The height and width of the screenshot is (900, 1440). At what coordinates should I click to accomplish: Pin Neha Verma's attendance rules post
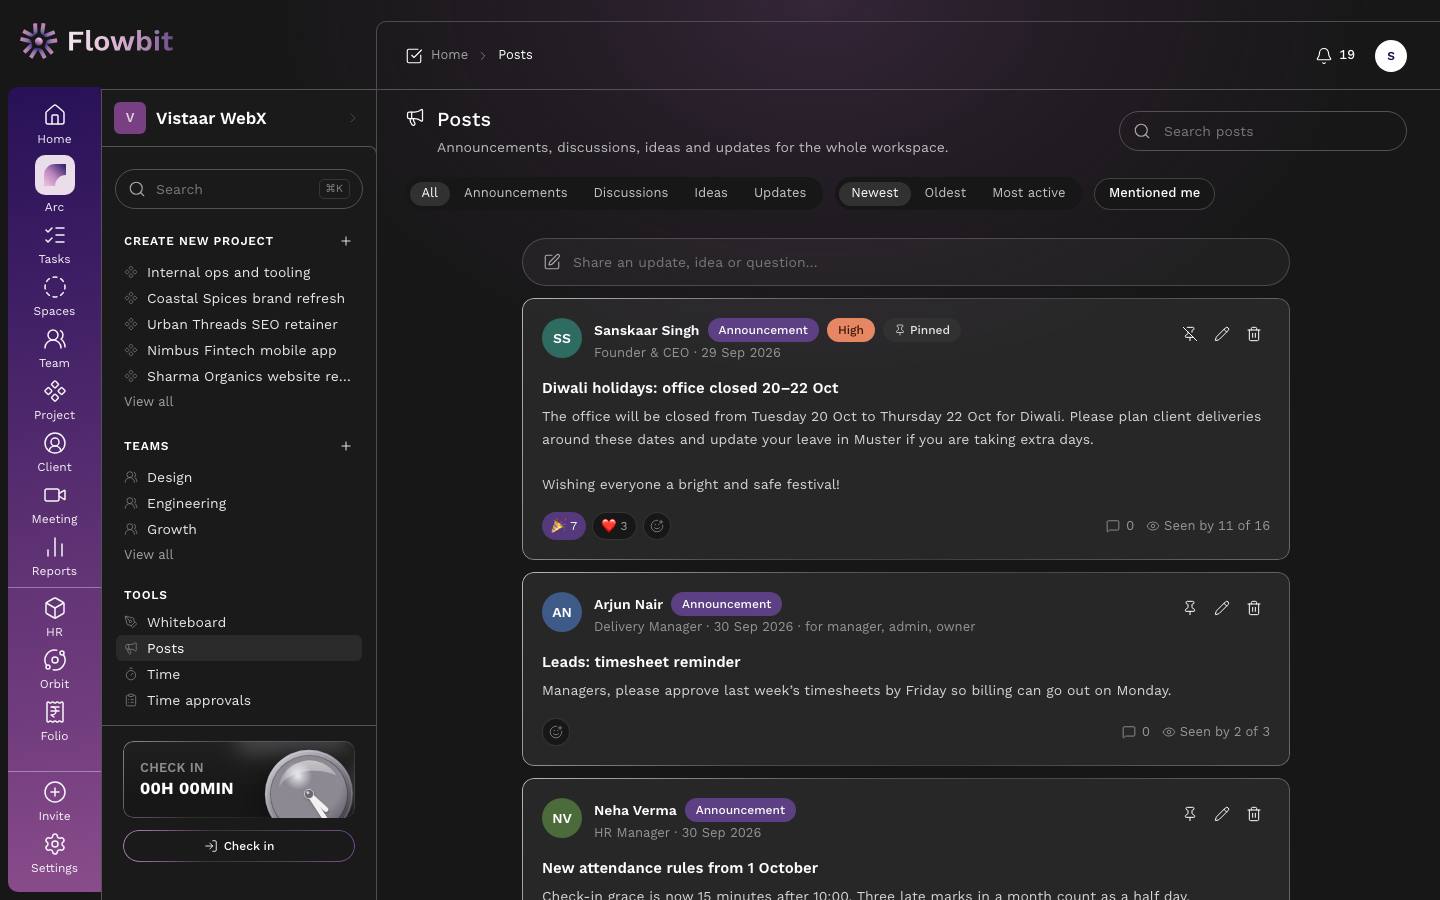[1190, 814]
